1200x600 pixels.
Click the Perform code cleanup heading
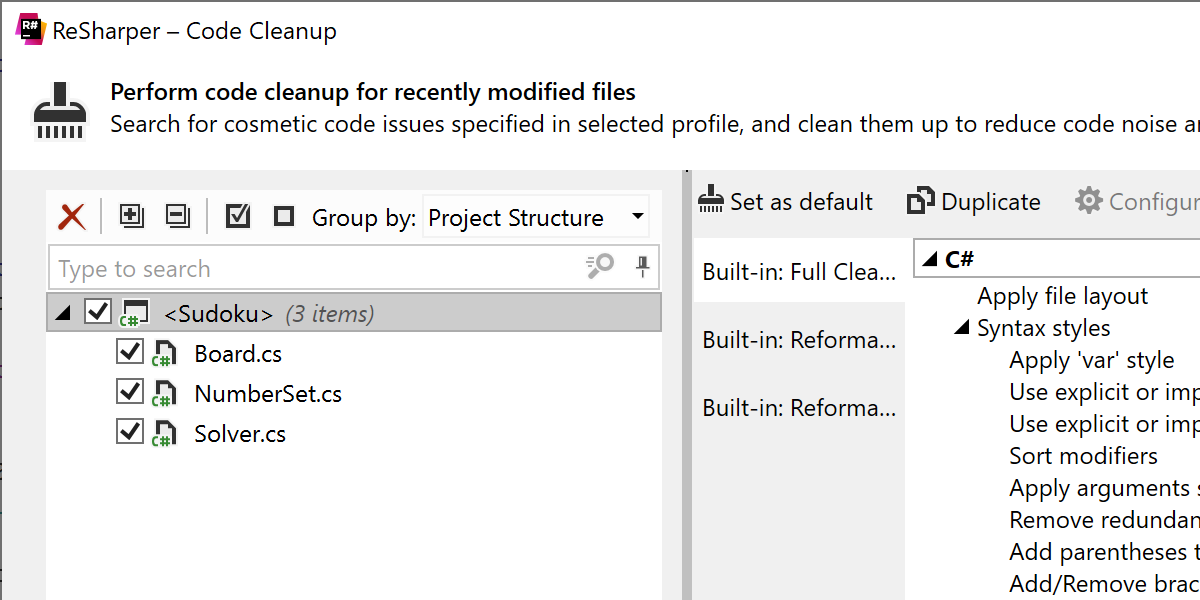pyautogui.click(x=373, y=92)
